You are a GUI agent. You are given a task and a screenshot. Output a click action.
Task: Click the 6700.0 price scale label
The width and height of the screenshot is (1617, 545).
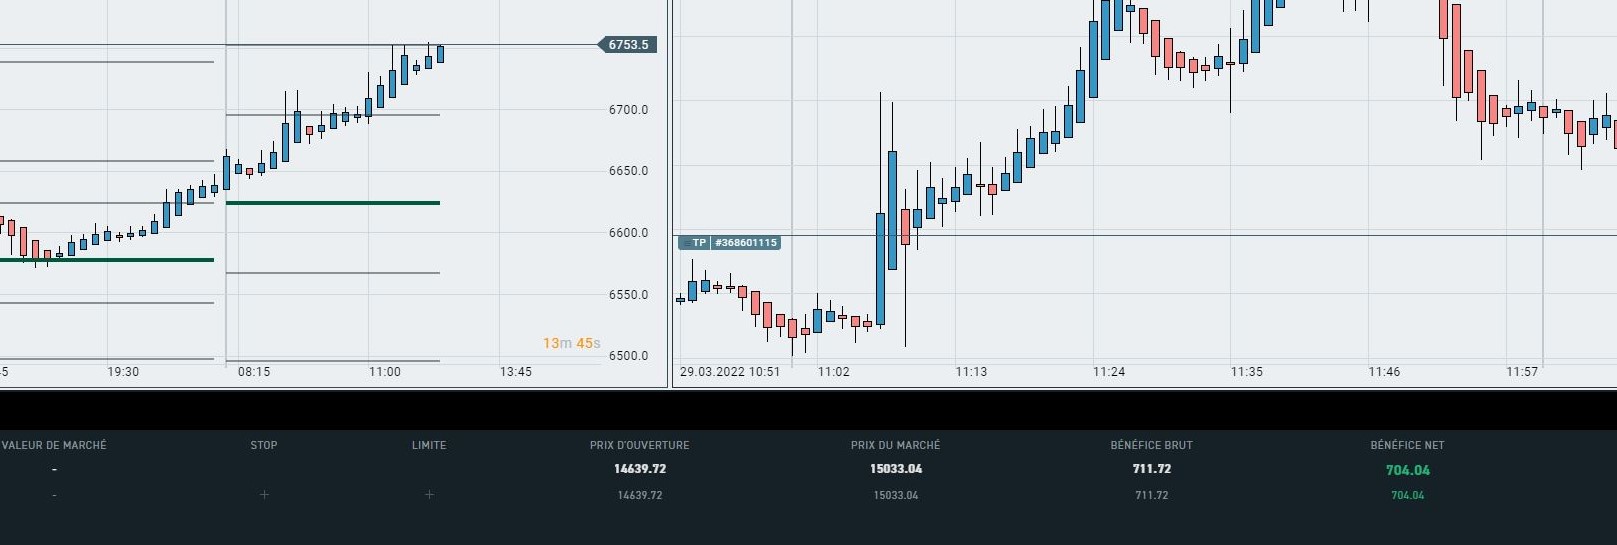(x=628, y=110)
